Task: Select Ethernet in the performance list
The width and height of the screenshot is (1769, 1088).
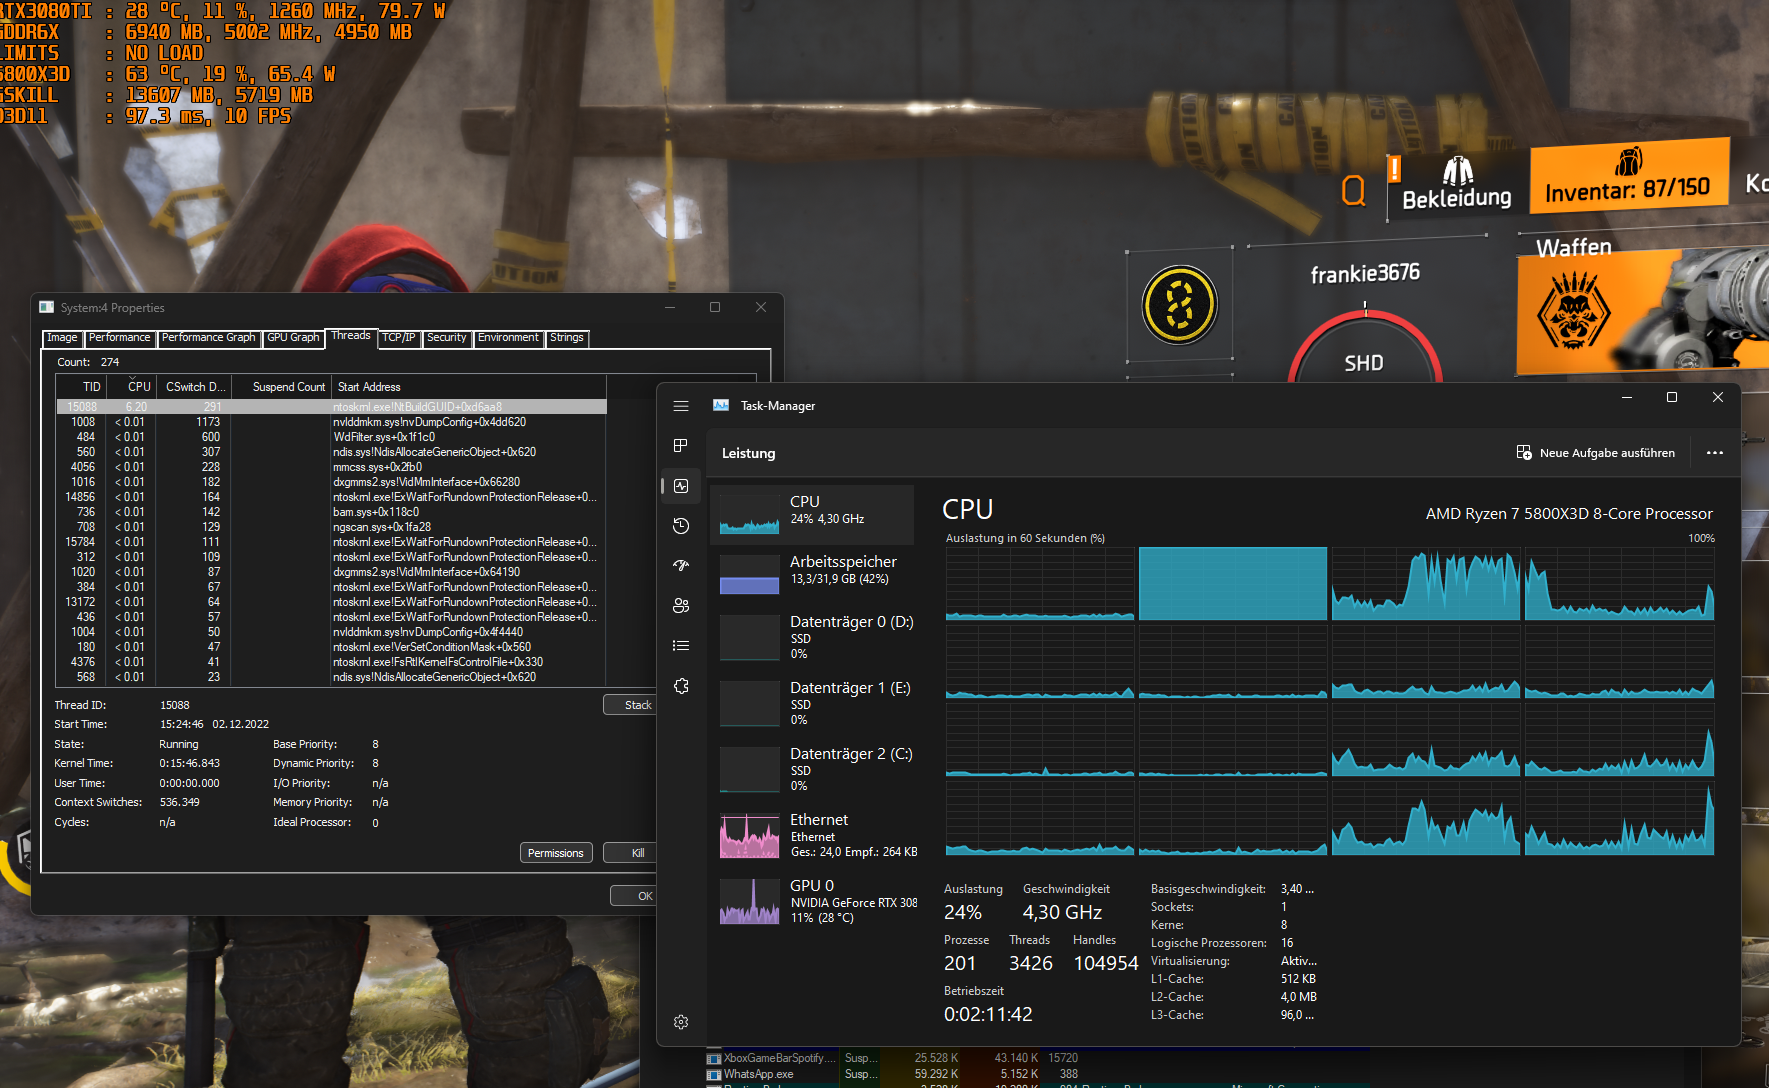Action: coord(812,835)
